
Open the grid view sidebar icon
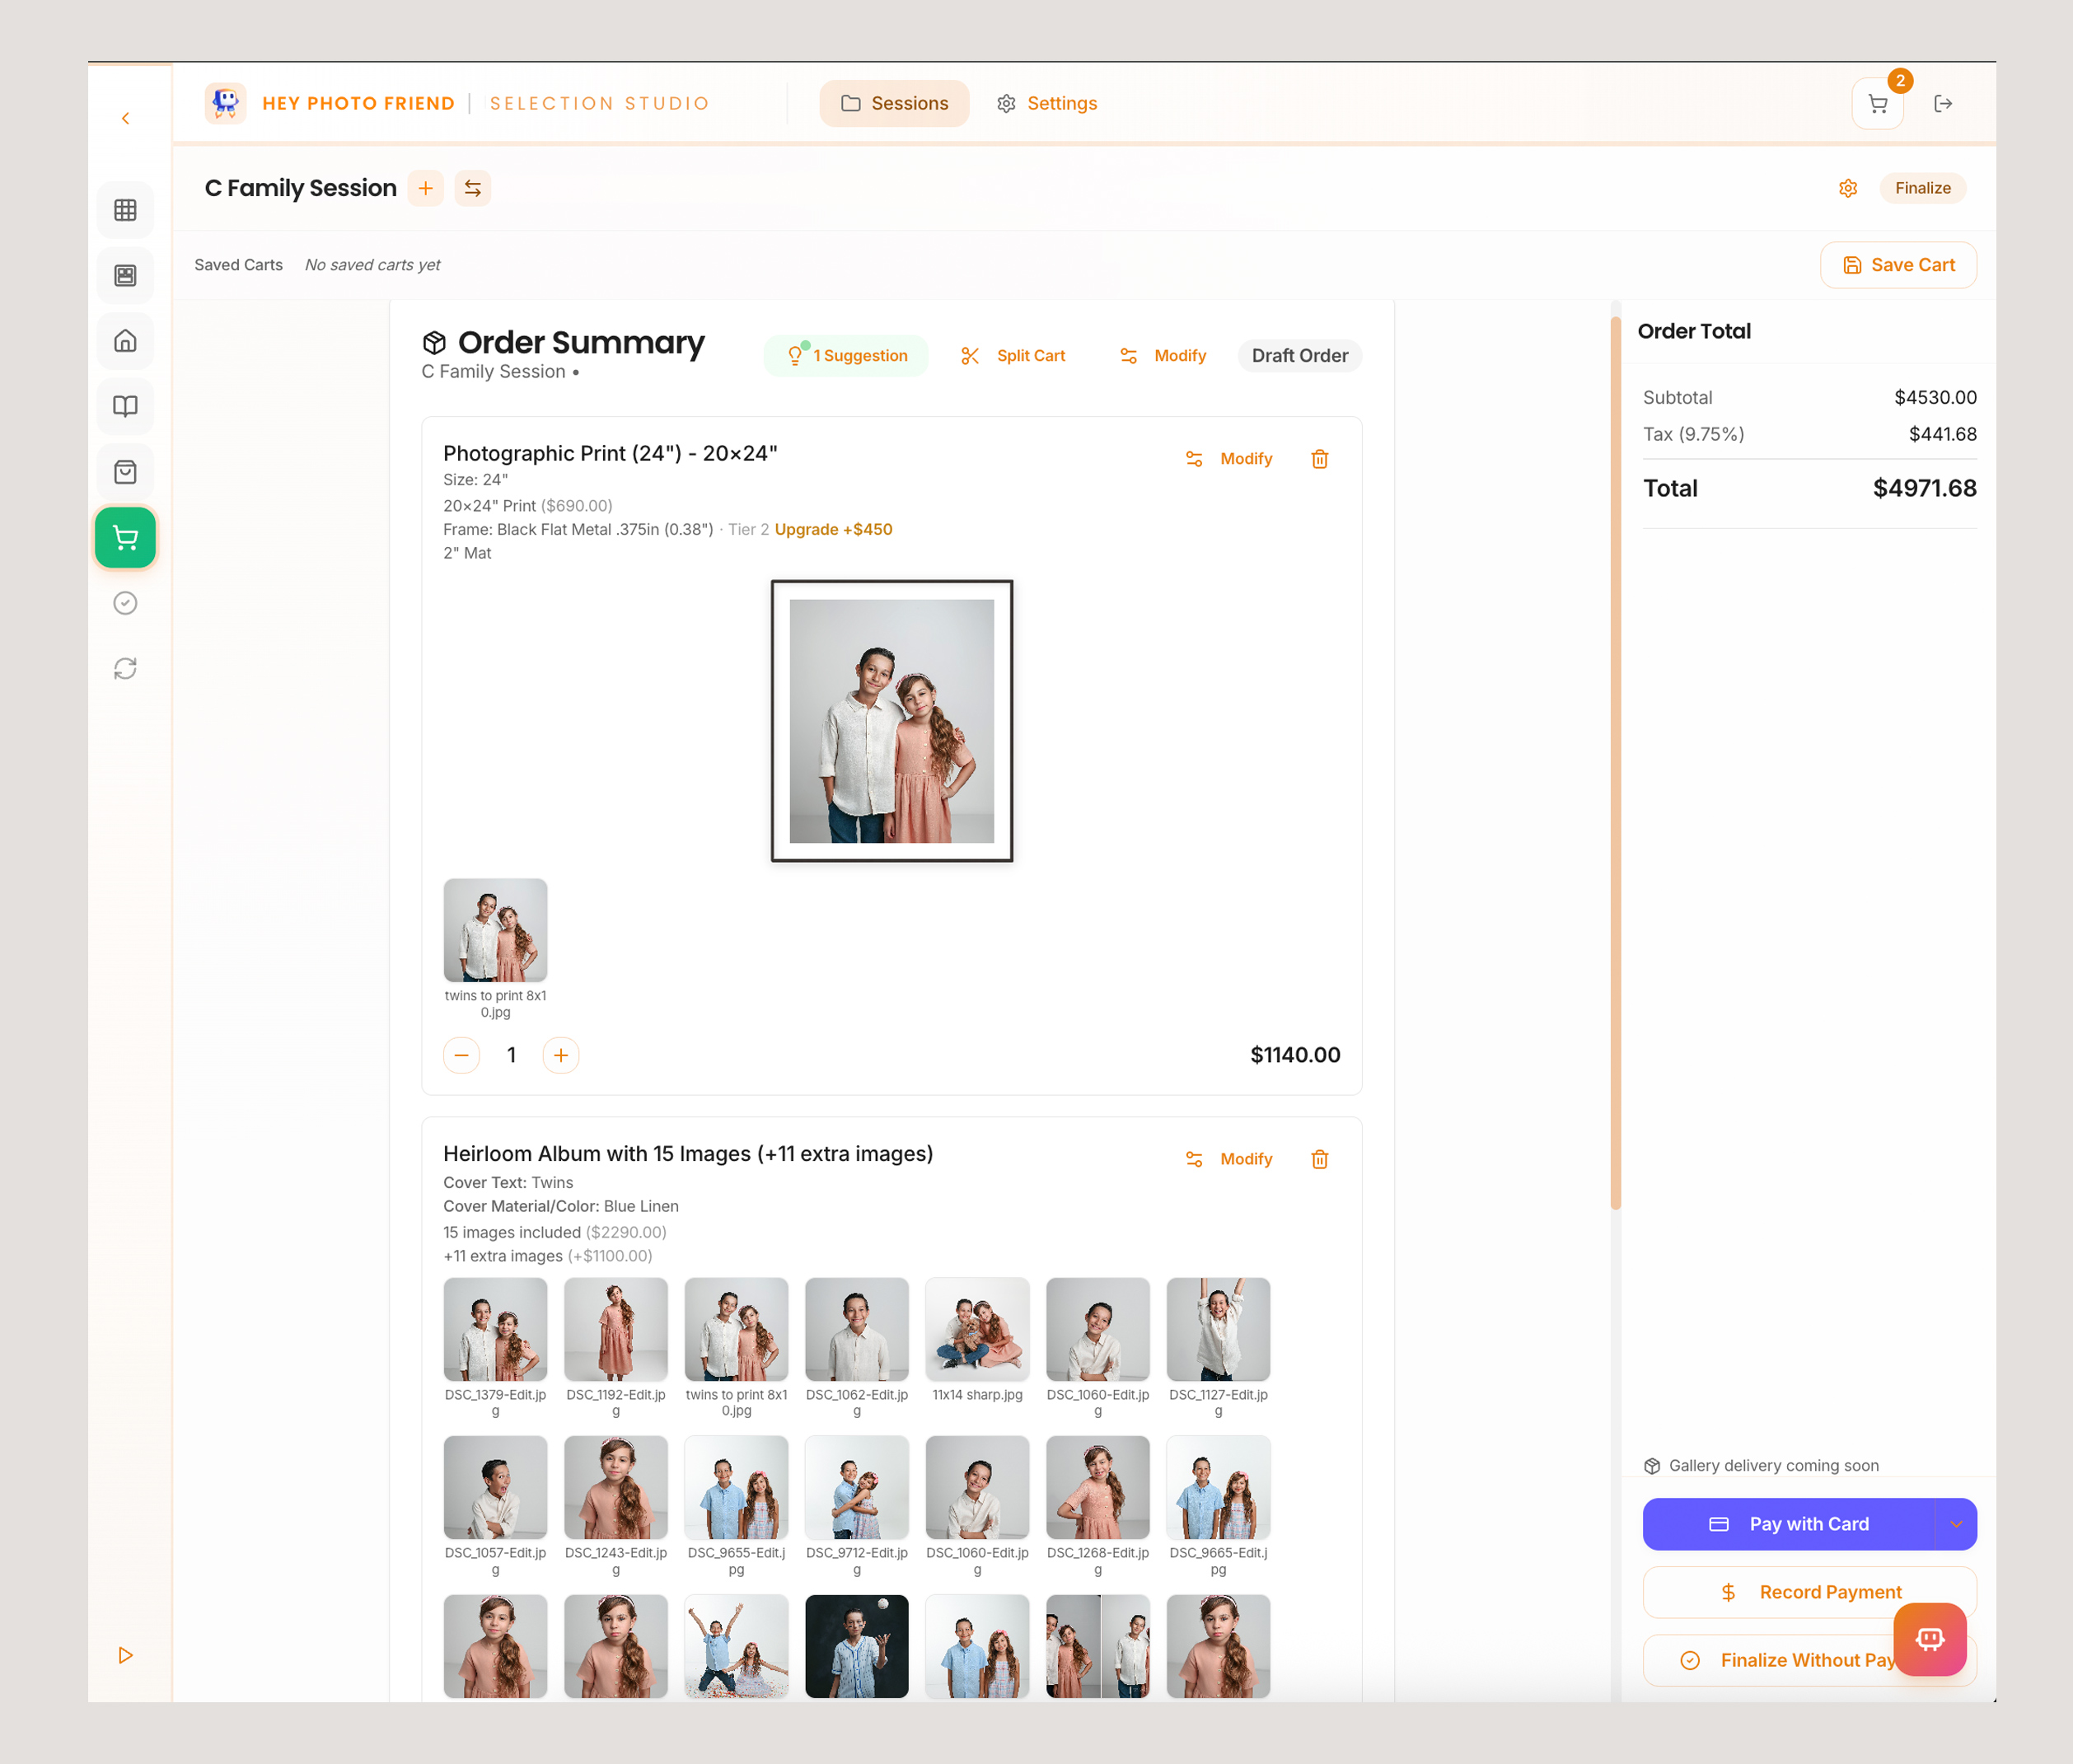pos(125,210)
